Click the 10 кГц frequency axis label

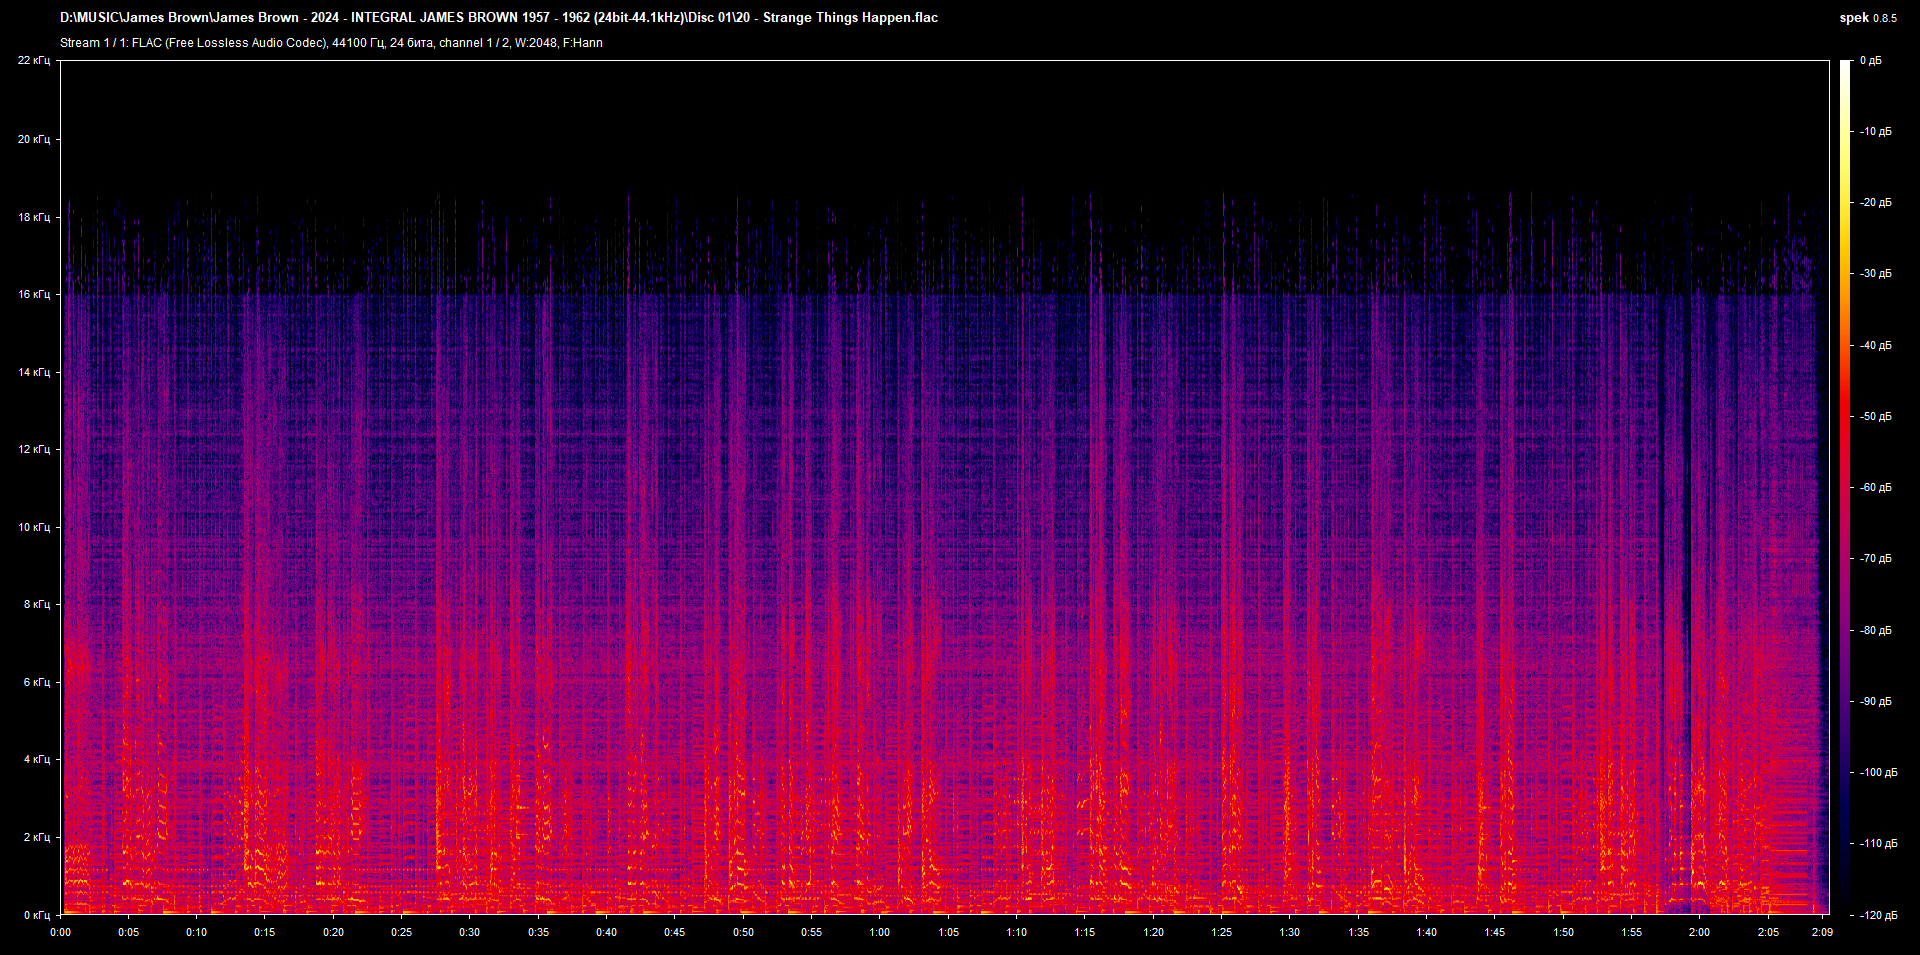pos(33,527)
